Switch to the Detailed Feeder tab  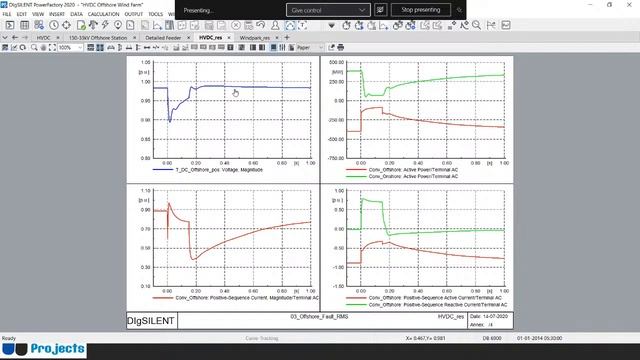point(163,38)
